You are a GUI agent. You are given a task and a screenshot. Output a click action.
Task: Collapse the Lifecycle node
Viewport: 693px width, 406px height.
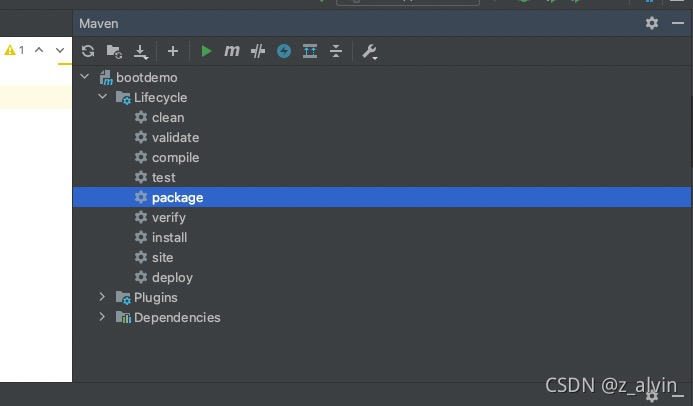click(103, 97)
